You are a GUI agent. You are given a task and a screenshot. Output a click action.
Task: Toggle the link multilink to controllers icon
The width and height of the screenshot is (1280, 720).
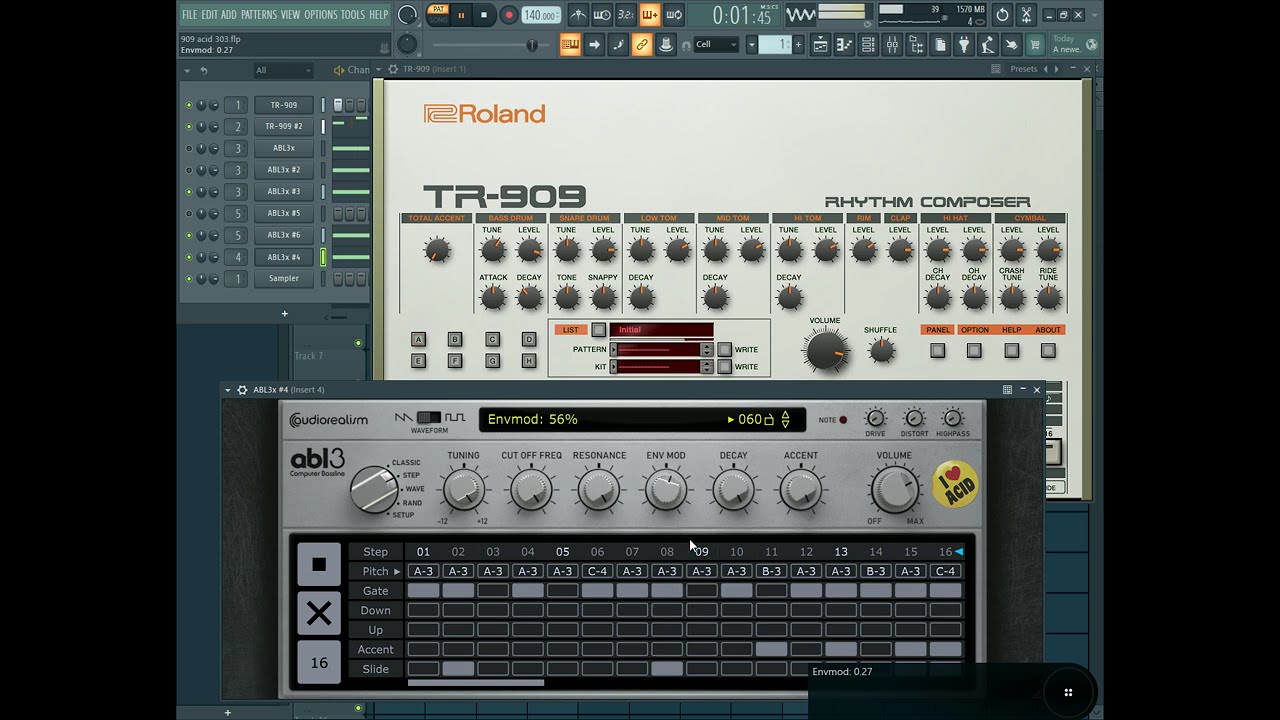642,44
